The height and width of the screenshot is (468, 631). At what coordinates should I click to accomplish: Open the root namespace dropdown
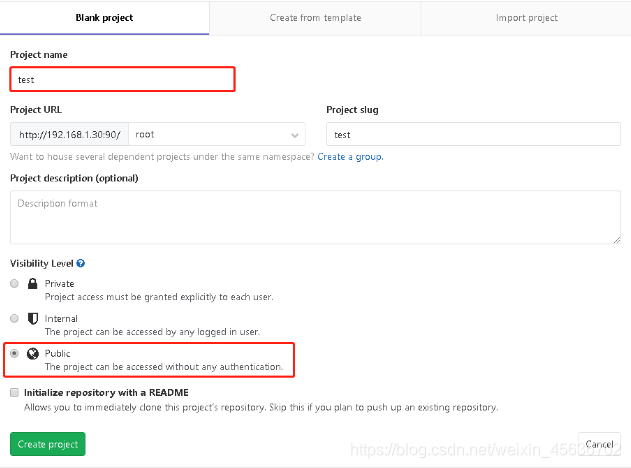pos(217,134)
